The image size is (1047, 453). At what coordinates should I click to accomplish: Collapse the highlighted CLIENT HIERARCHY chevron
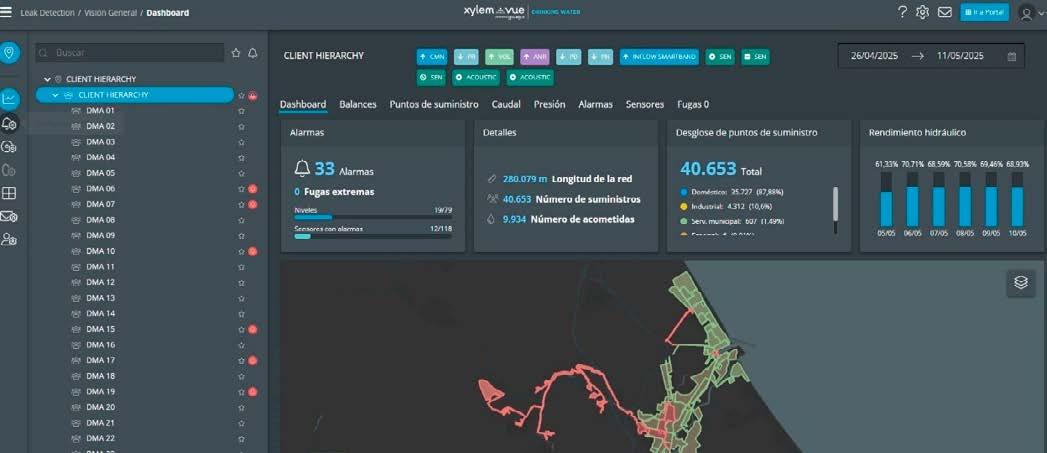(x=55, y=95)
